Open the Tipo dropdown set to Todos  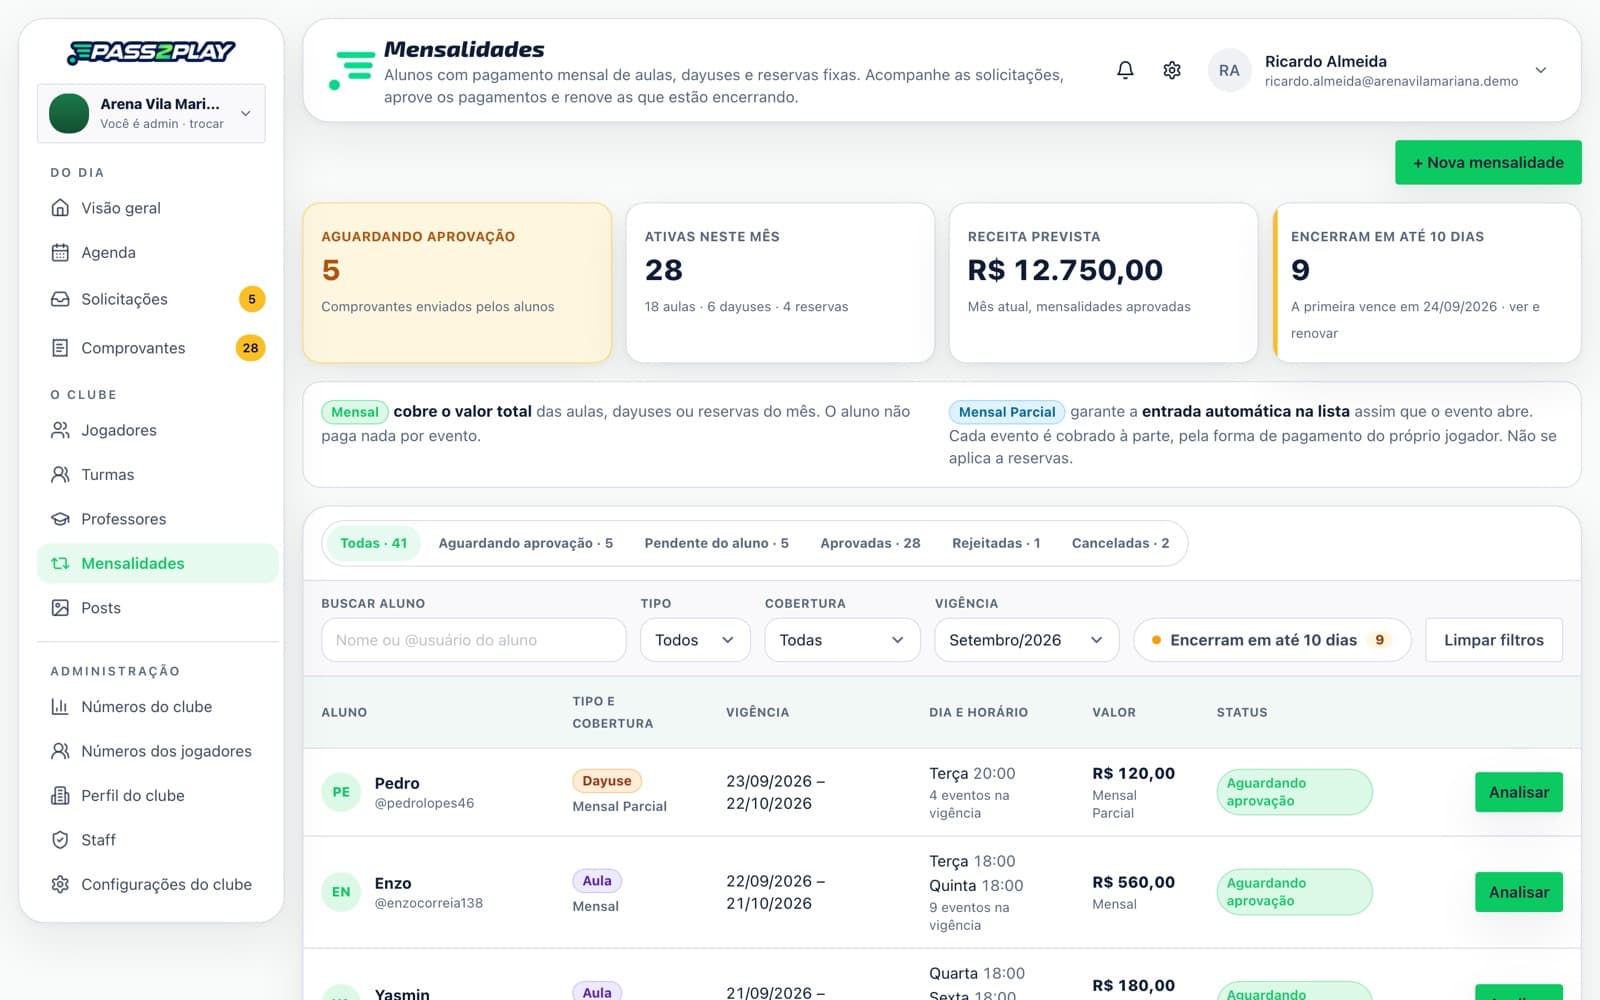(695, 640)
